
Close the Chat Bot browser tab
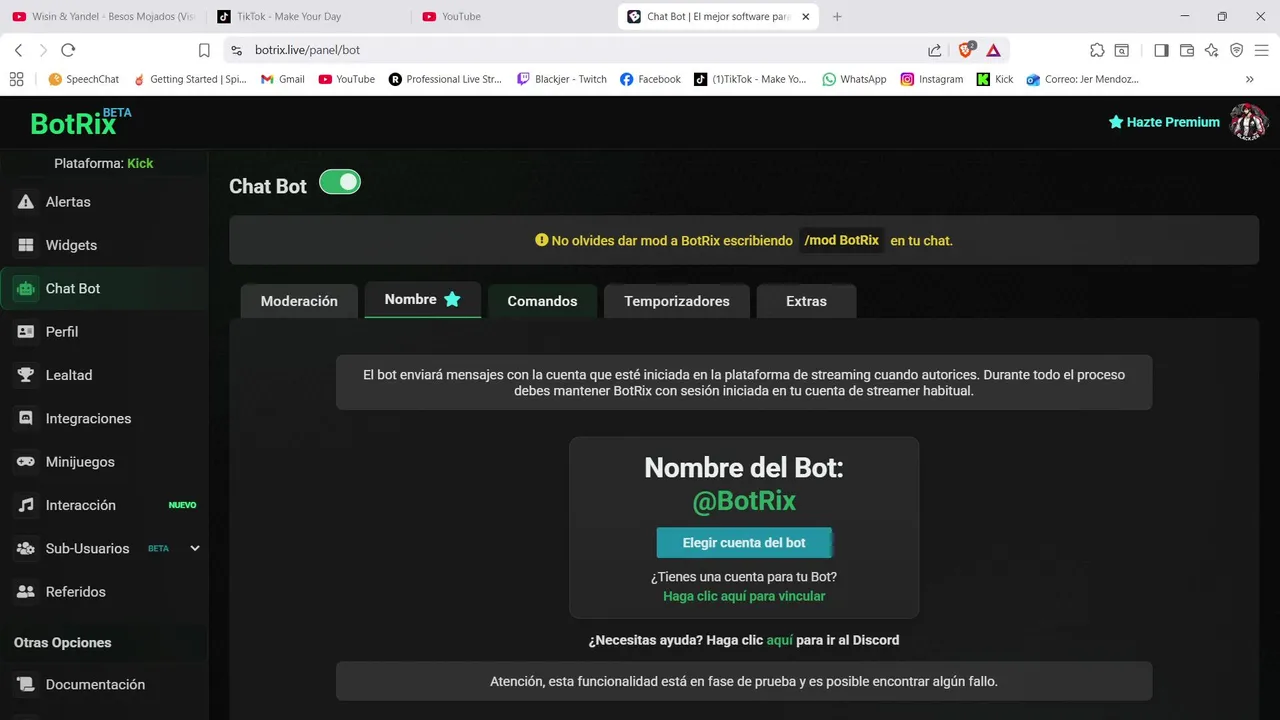[806, 16]
